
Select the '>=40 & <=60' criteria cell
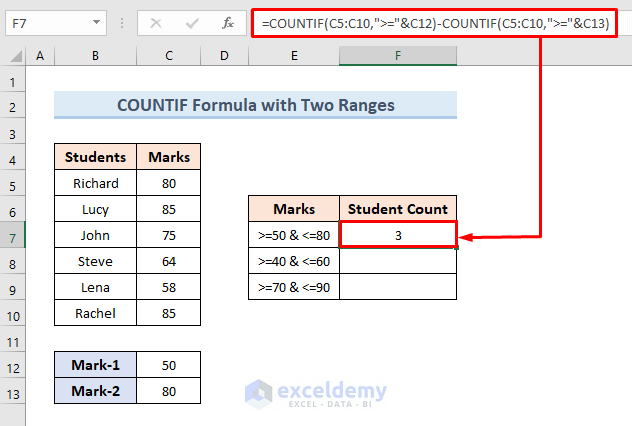click(x=294, y=261)
